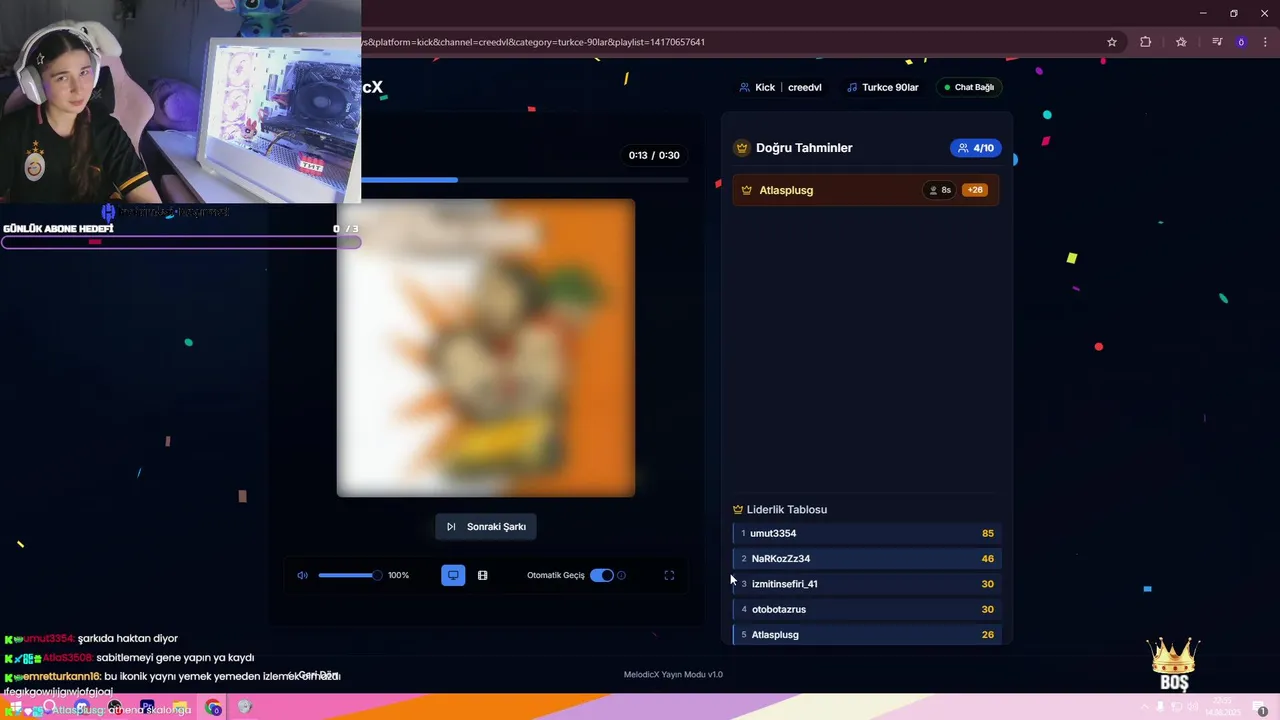Click the webcam overlay video

tap(180, 101)
